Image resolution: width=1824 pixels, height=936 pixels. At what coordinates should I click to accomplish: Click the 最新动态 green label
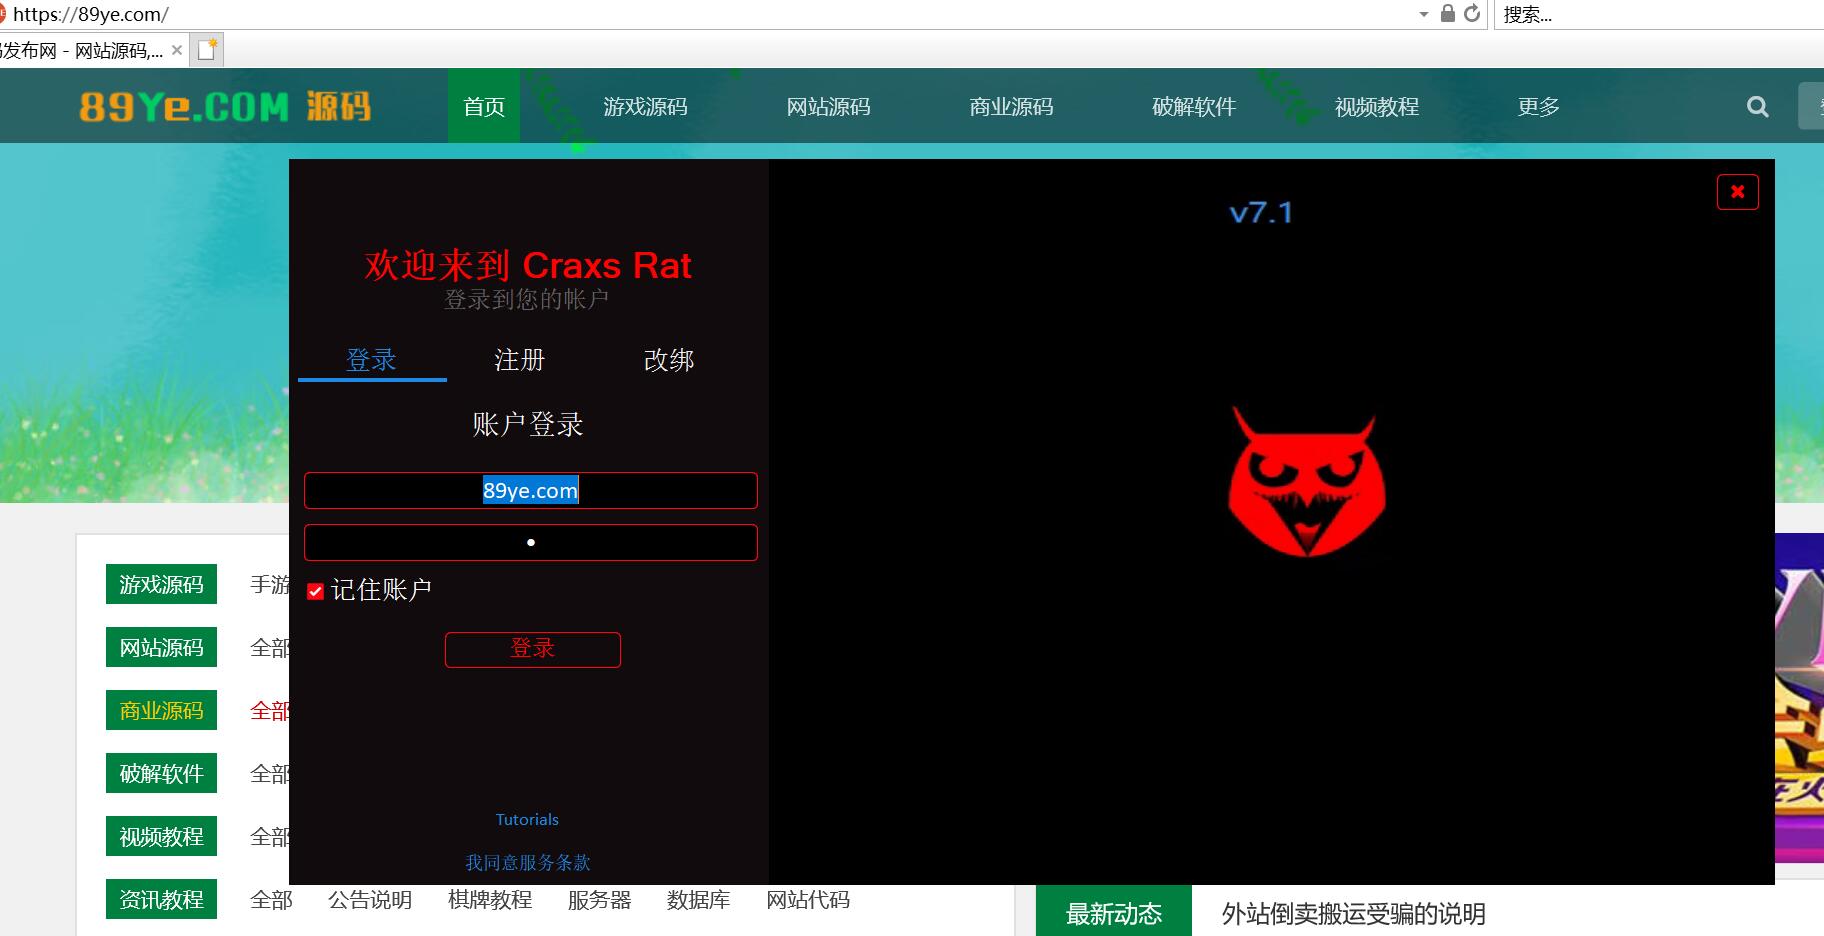[x=1114, y=911]
